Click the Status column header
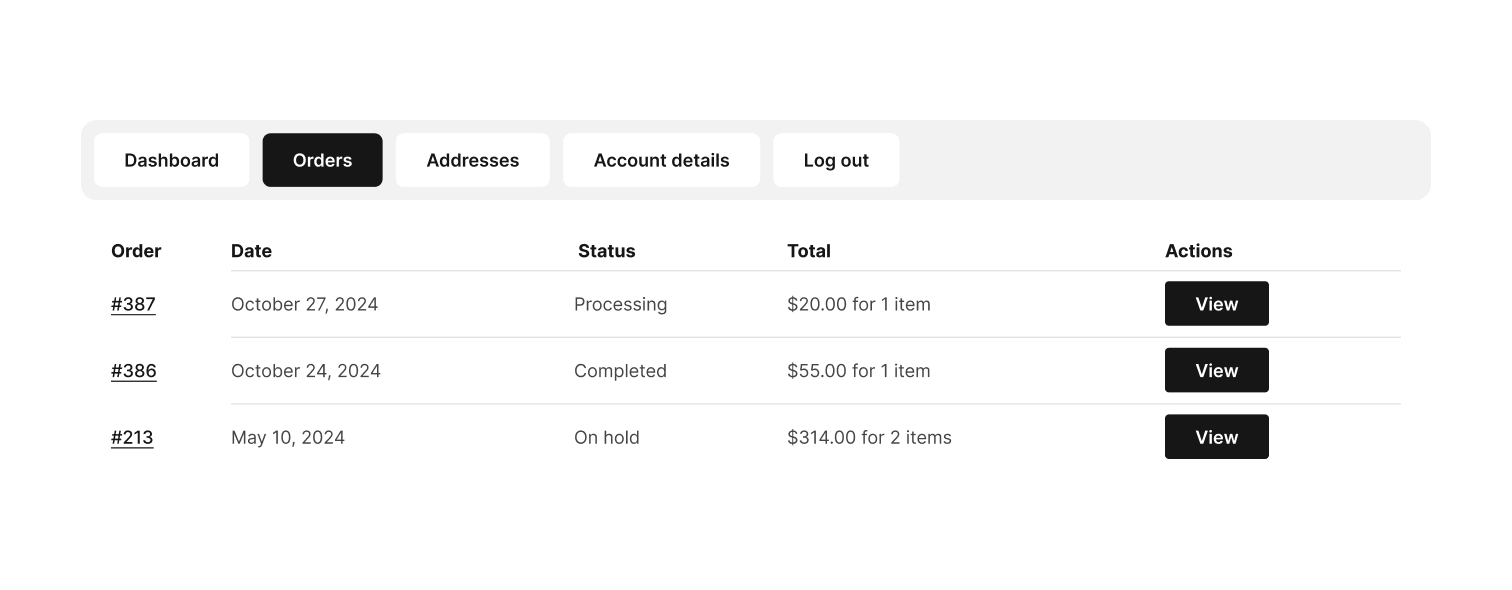This screenshot has height=590, width=1512. click(606, 251)
